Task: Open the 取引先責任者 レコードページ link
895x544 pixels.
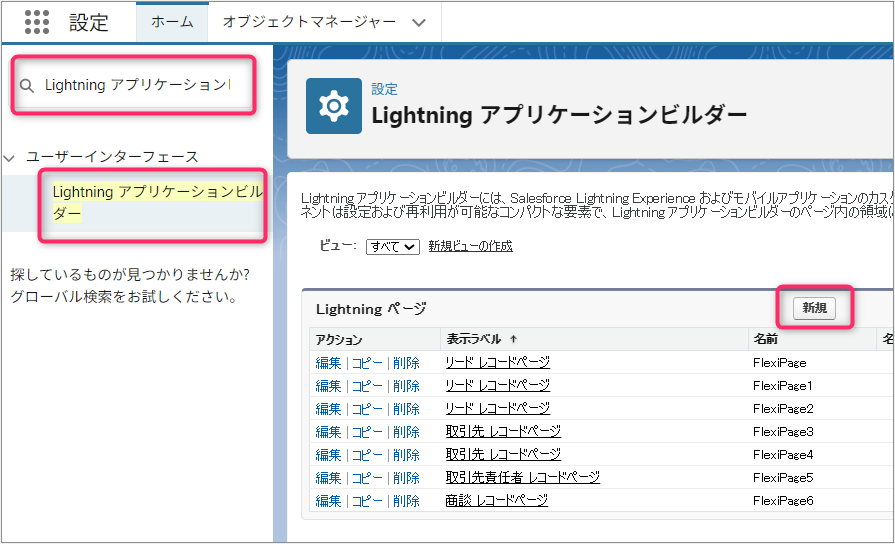Action: pos(522,478)
